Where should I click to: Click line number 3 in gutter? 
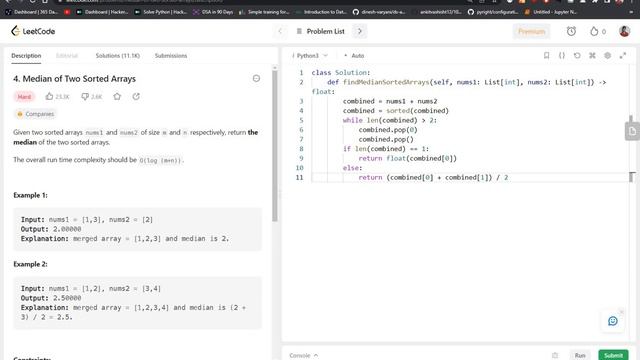[x=301, y=101]
